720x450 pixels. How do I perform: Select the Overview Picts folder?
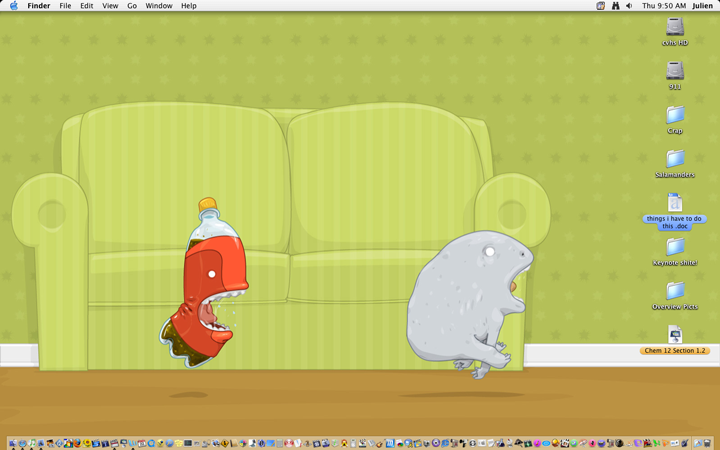pyautogui.click(x=675, y=296)
